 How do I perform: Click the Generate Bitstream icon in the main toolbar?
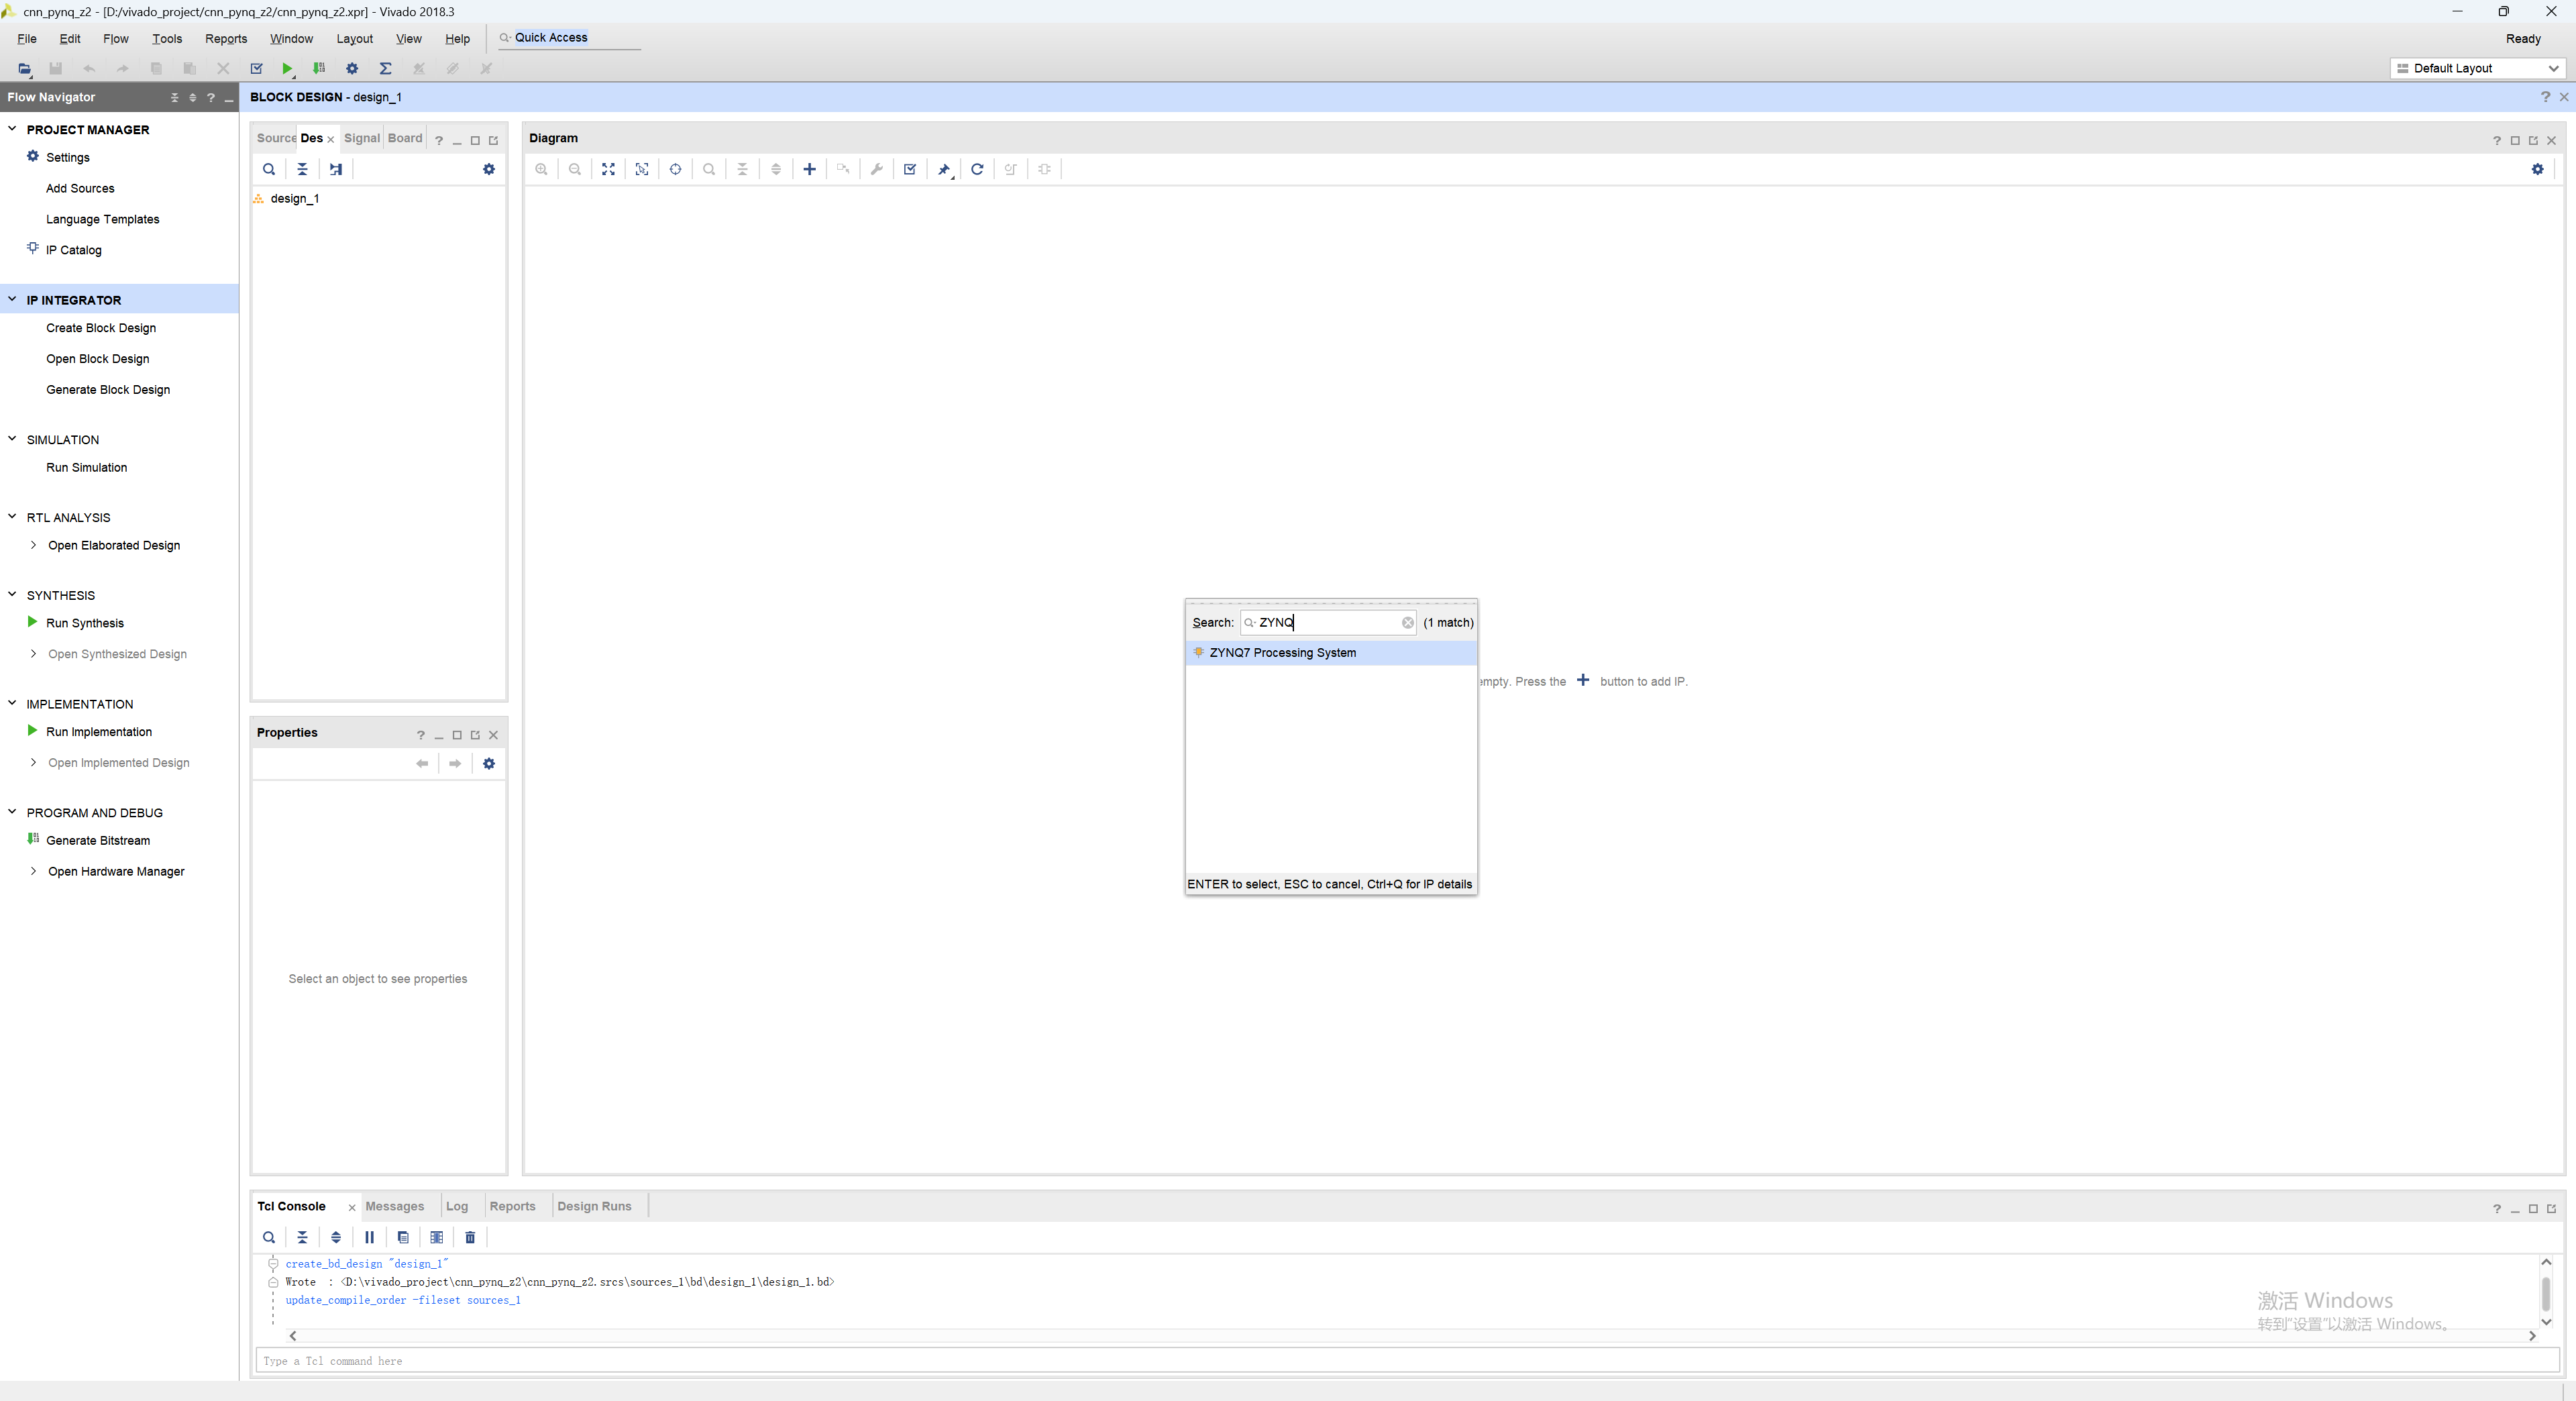[x=319, y=68]
